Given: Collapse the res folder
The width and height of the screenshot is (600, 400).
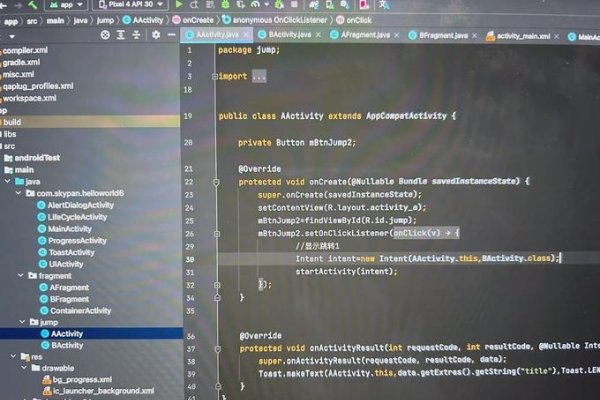Looking at the screenshot, I should [13, 356].
